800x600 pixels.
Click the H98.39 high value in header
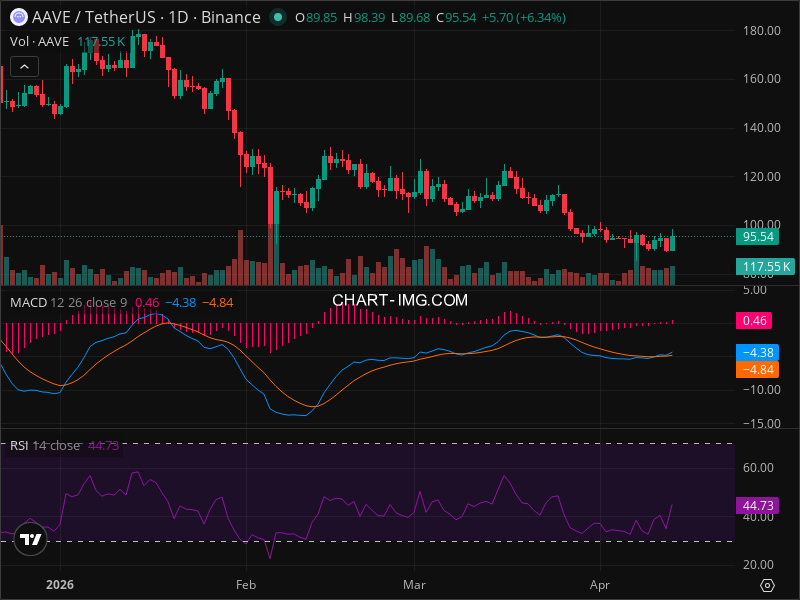(364, 18)
